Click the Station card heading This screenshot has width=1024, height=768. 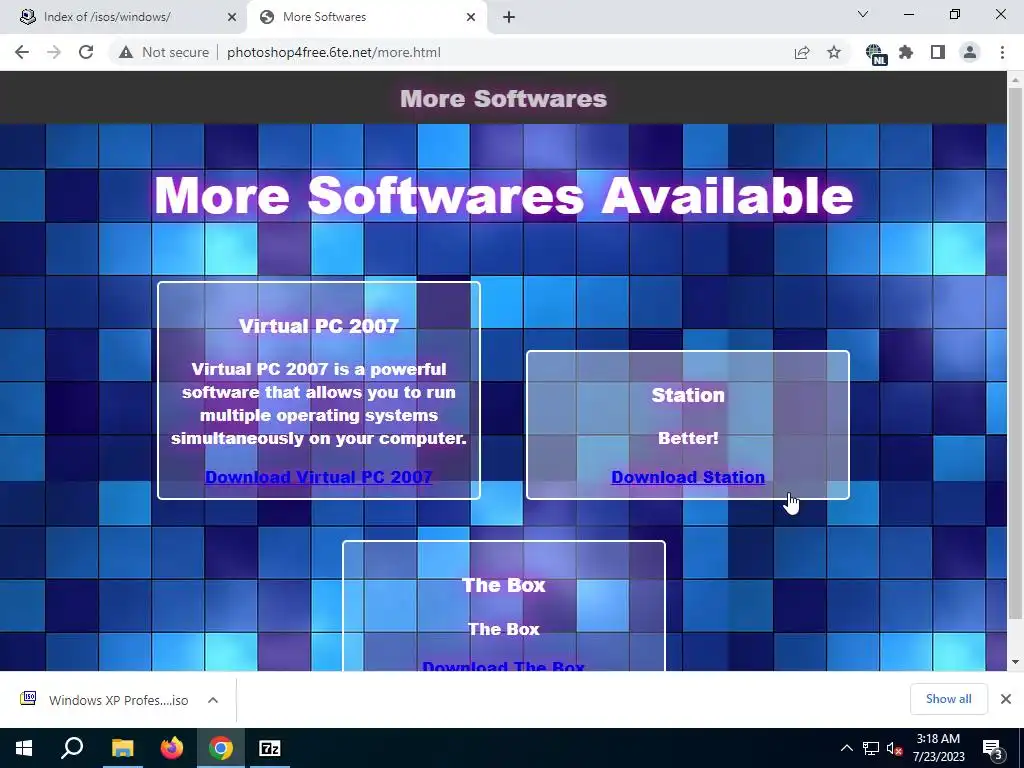coord(688,395)
